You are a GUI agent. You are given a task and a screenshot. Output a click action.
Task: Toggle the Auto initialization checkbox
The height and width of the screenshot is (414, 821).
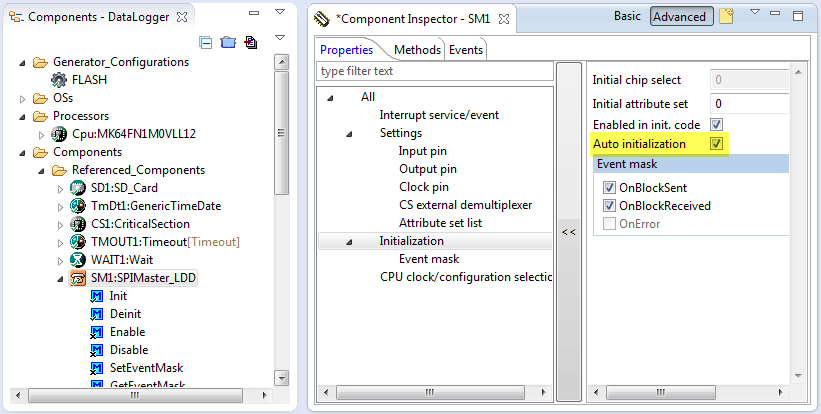click(716, 144)
